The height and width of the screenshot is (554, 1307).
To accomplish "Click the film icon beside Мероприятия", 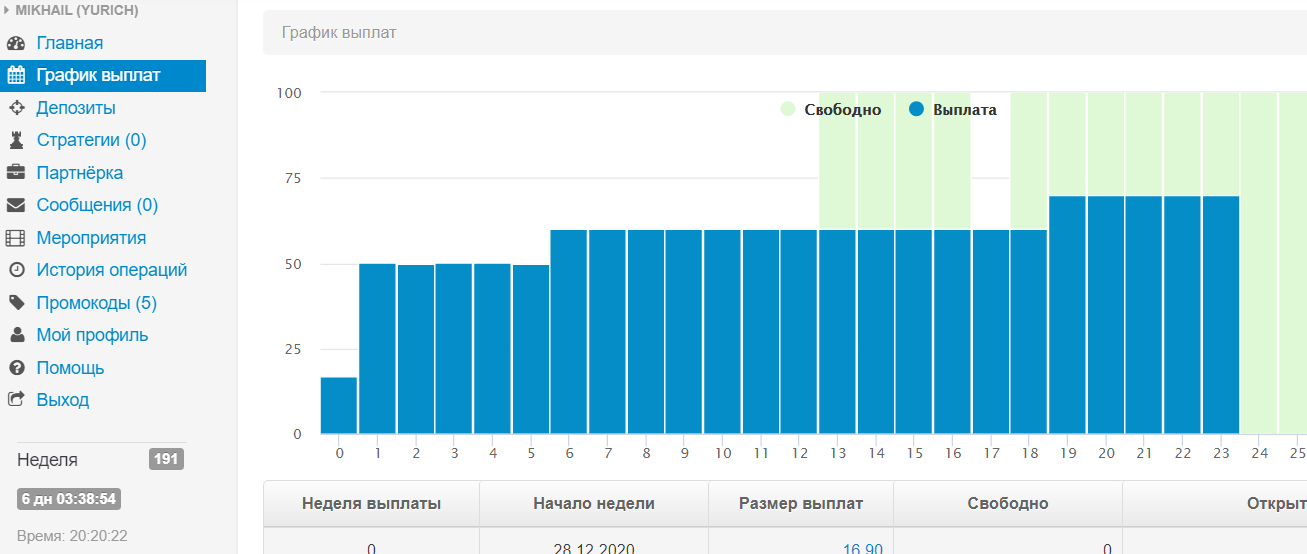I will coord(15,238).
